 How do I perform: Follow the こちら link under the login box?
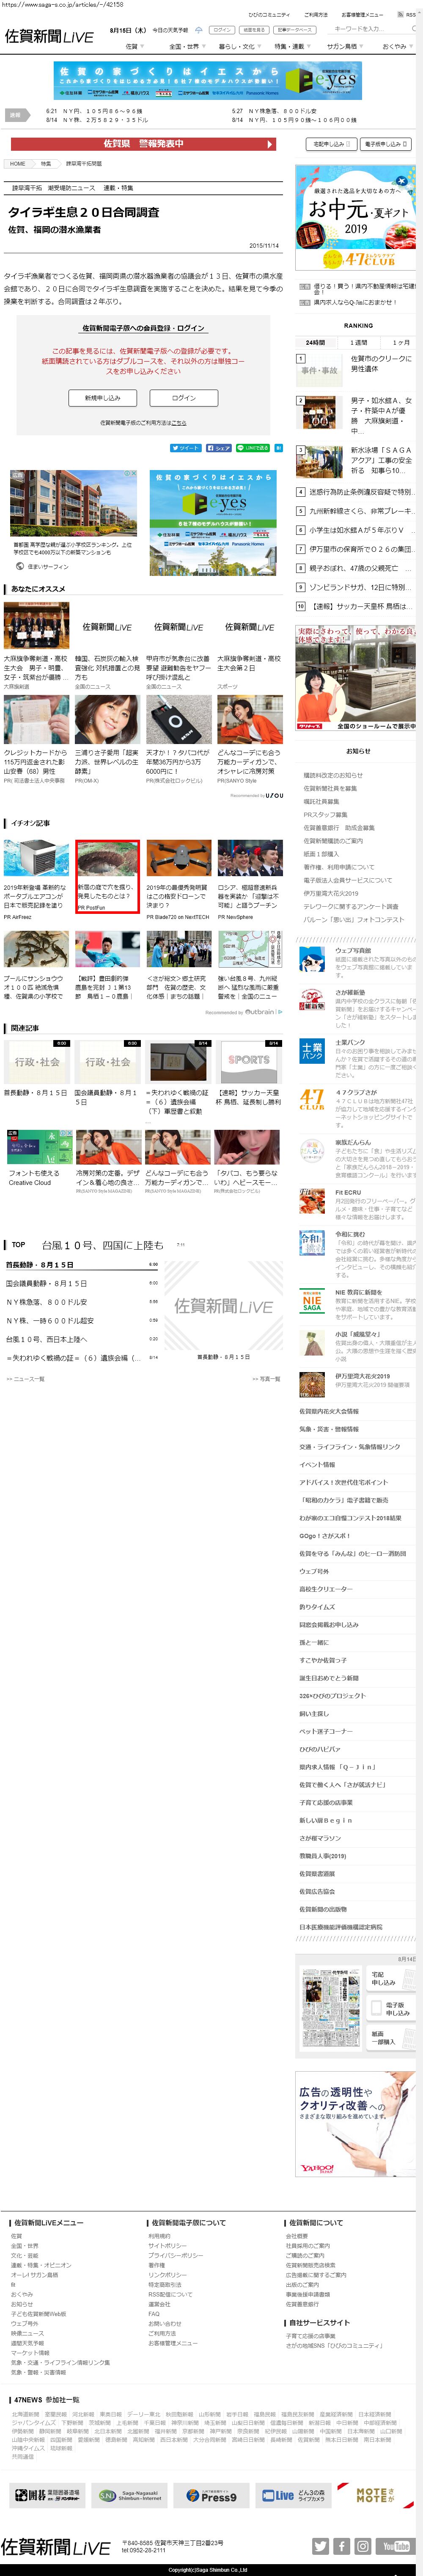point(179,423)
